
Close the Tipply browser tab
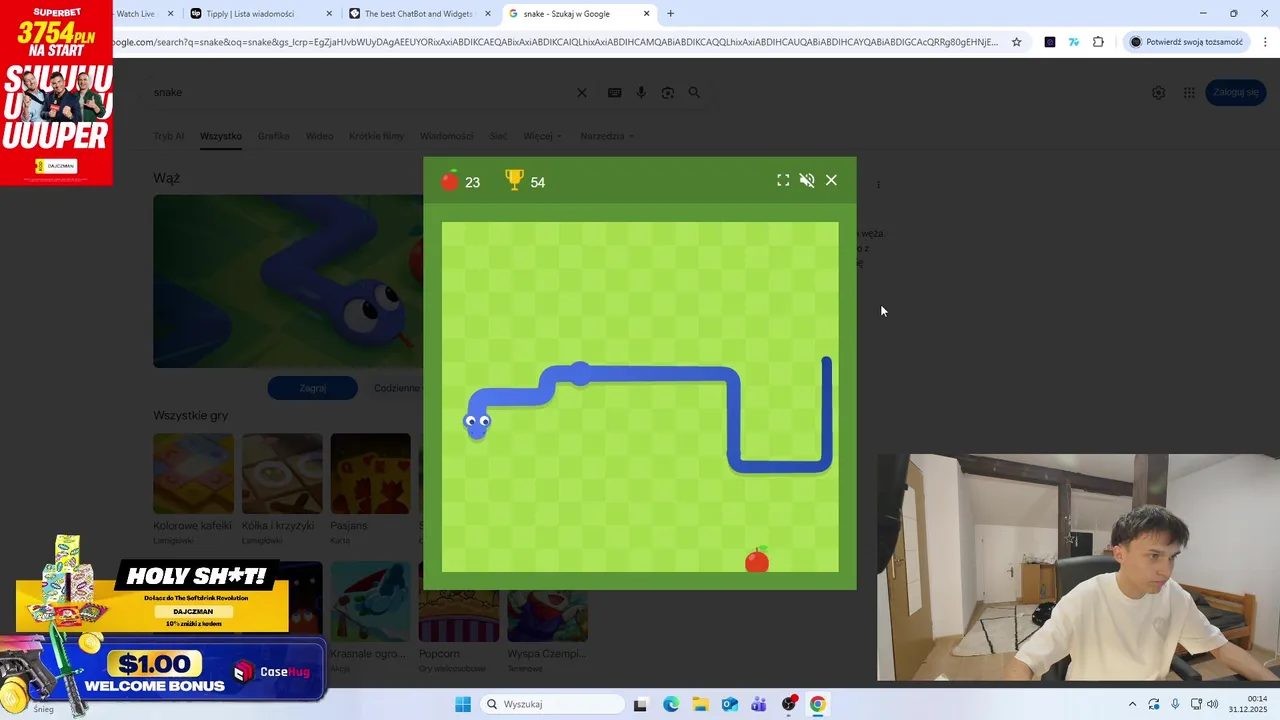tap(329, 14)
